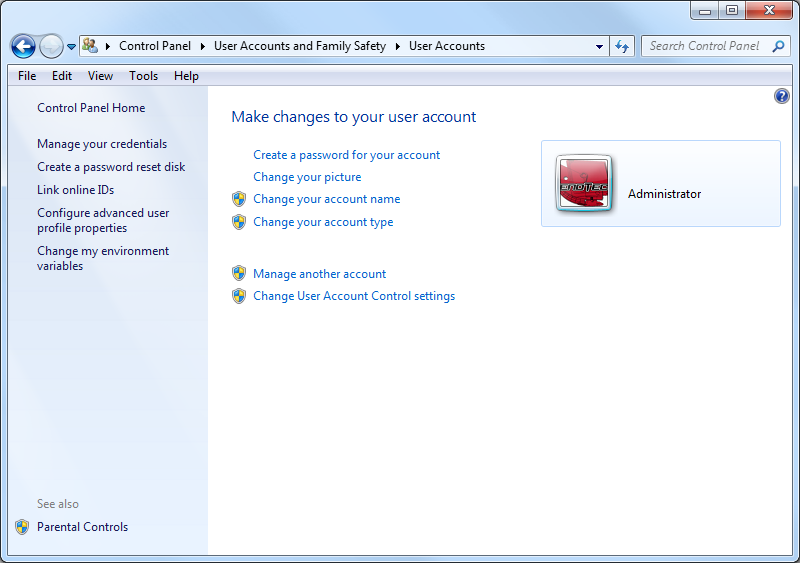Open the Tools menu
Screen dimensions: 800x563
[143, 76]
